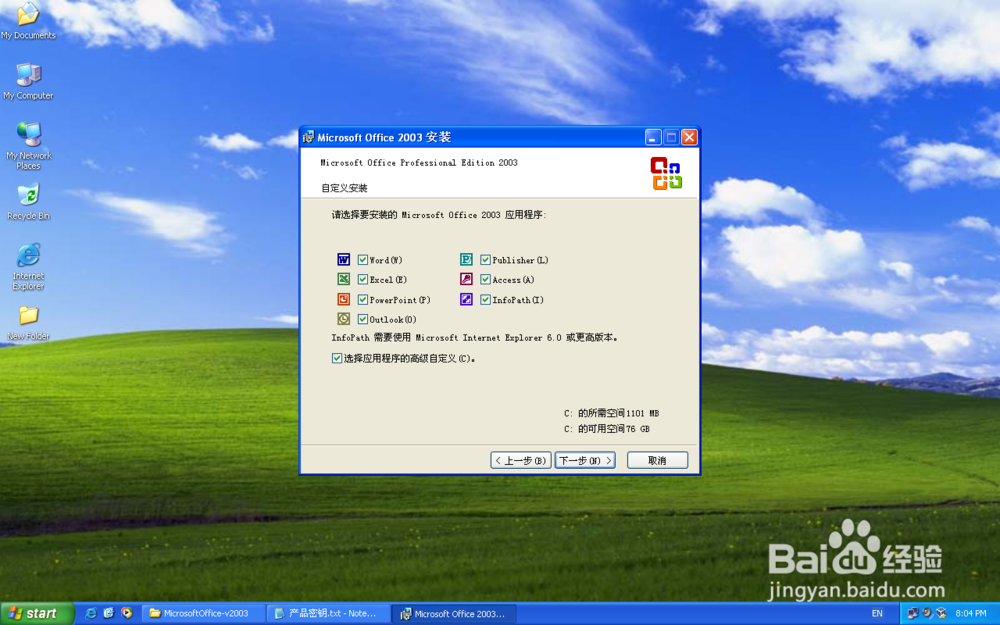
Task: Click 'Microsoft Office Professional Edition 2003' text
Action: click(419, 163)
